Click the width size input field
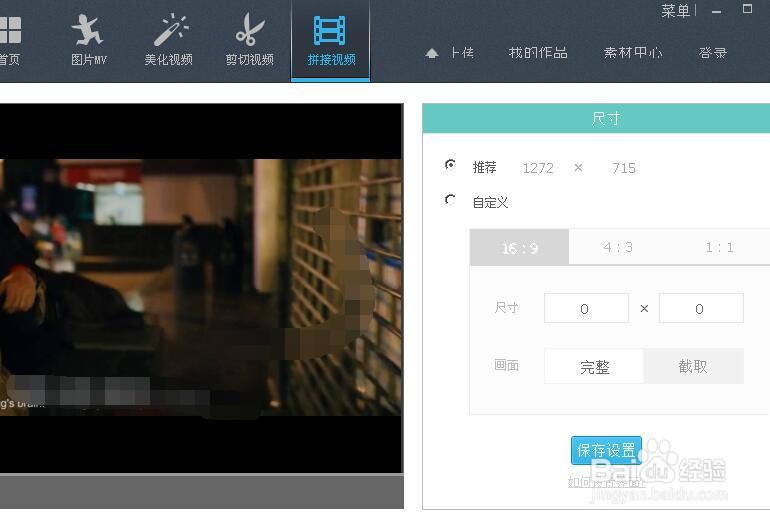Screen dimensions: 770x521 tap(586, 308)
